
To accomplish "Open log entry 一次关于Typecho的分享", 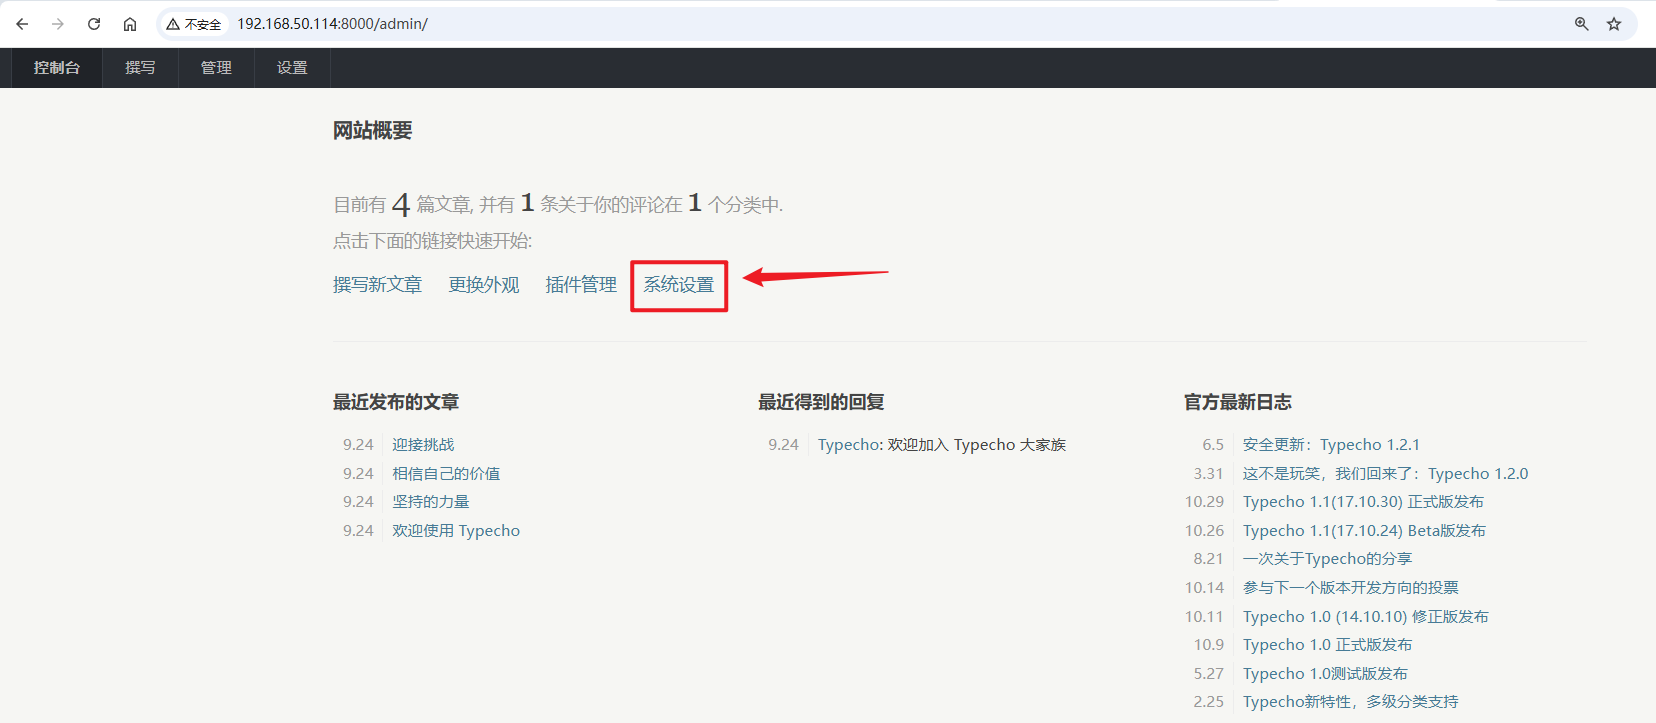I will click(x=1327, y=559).
